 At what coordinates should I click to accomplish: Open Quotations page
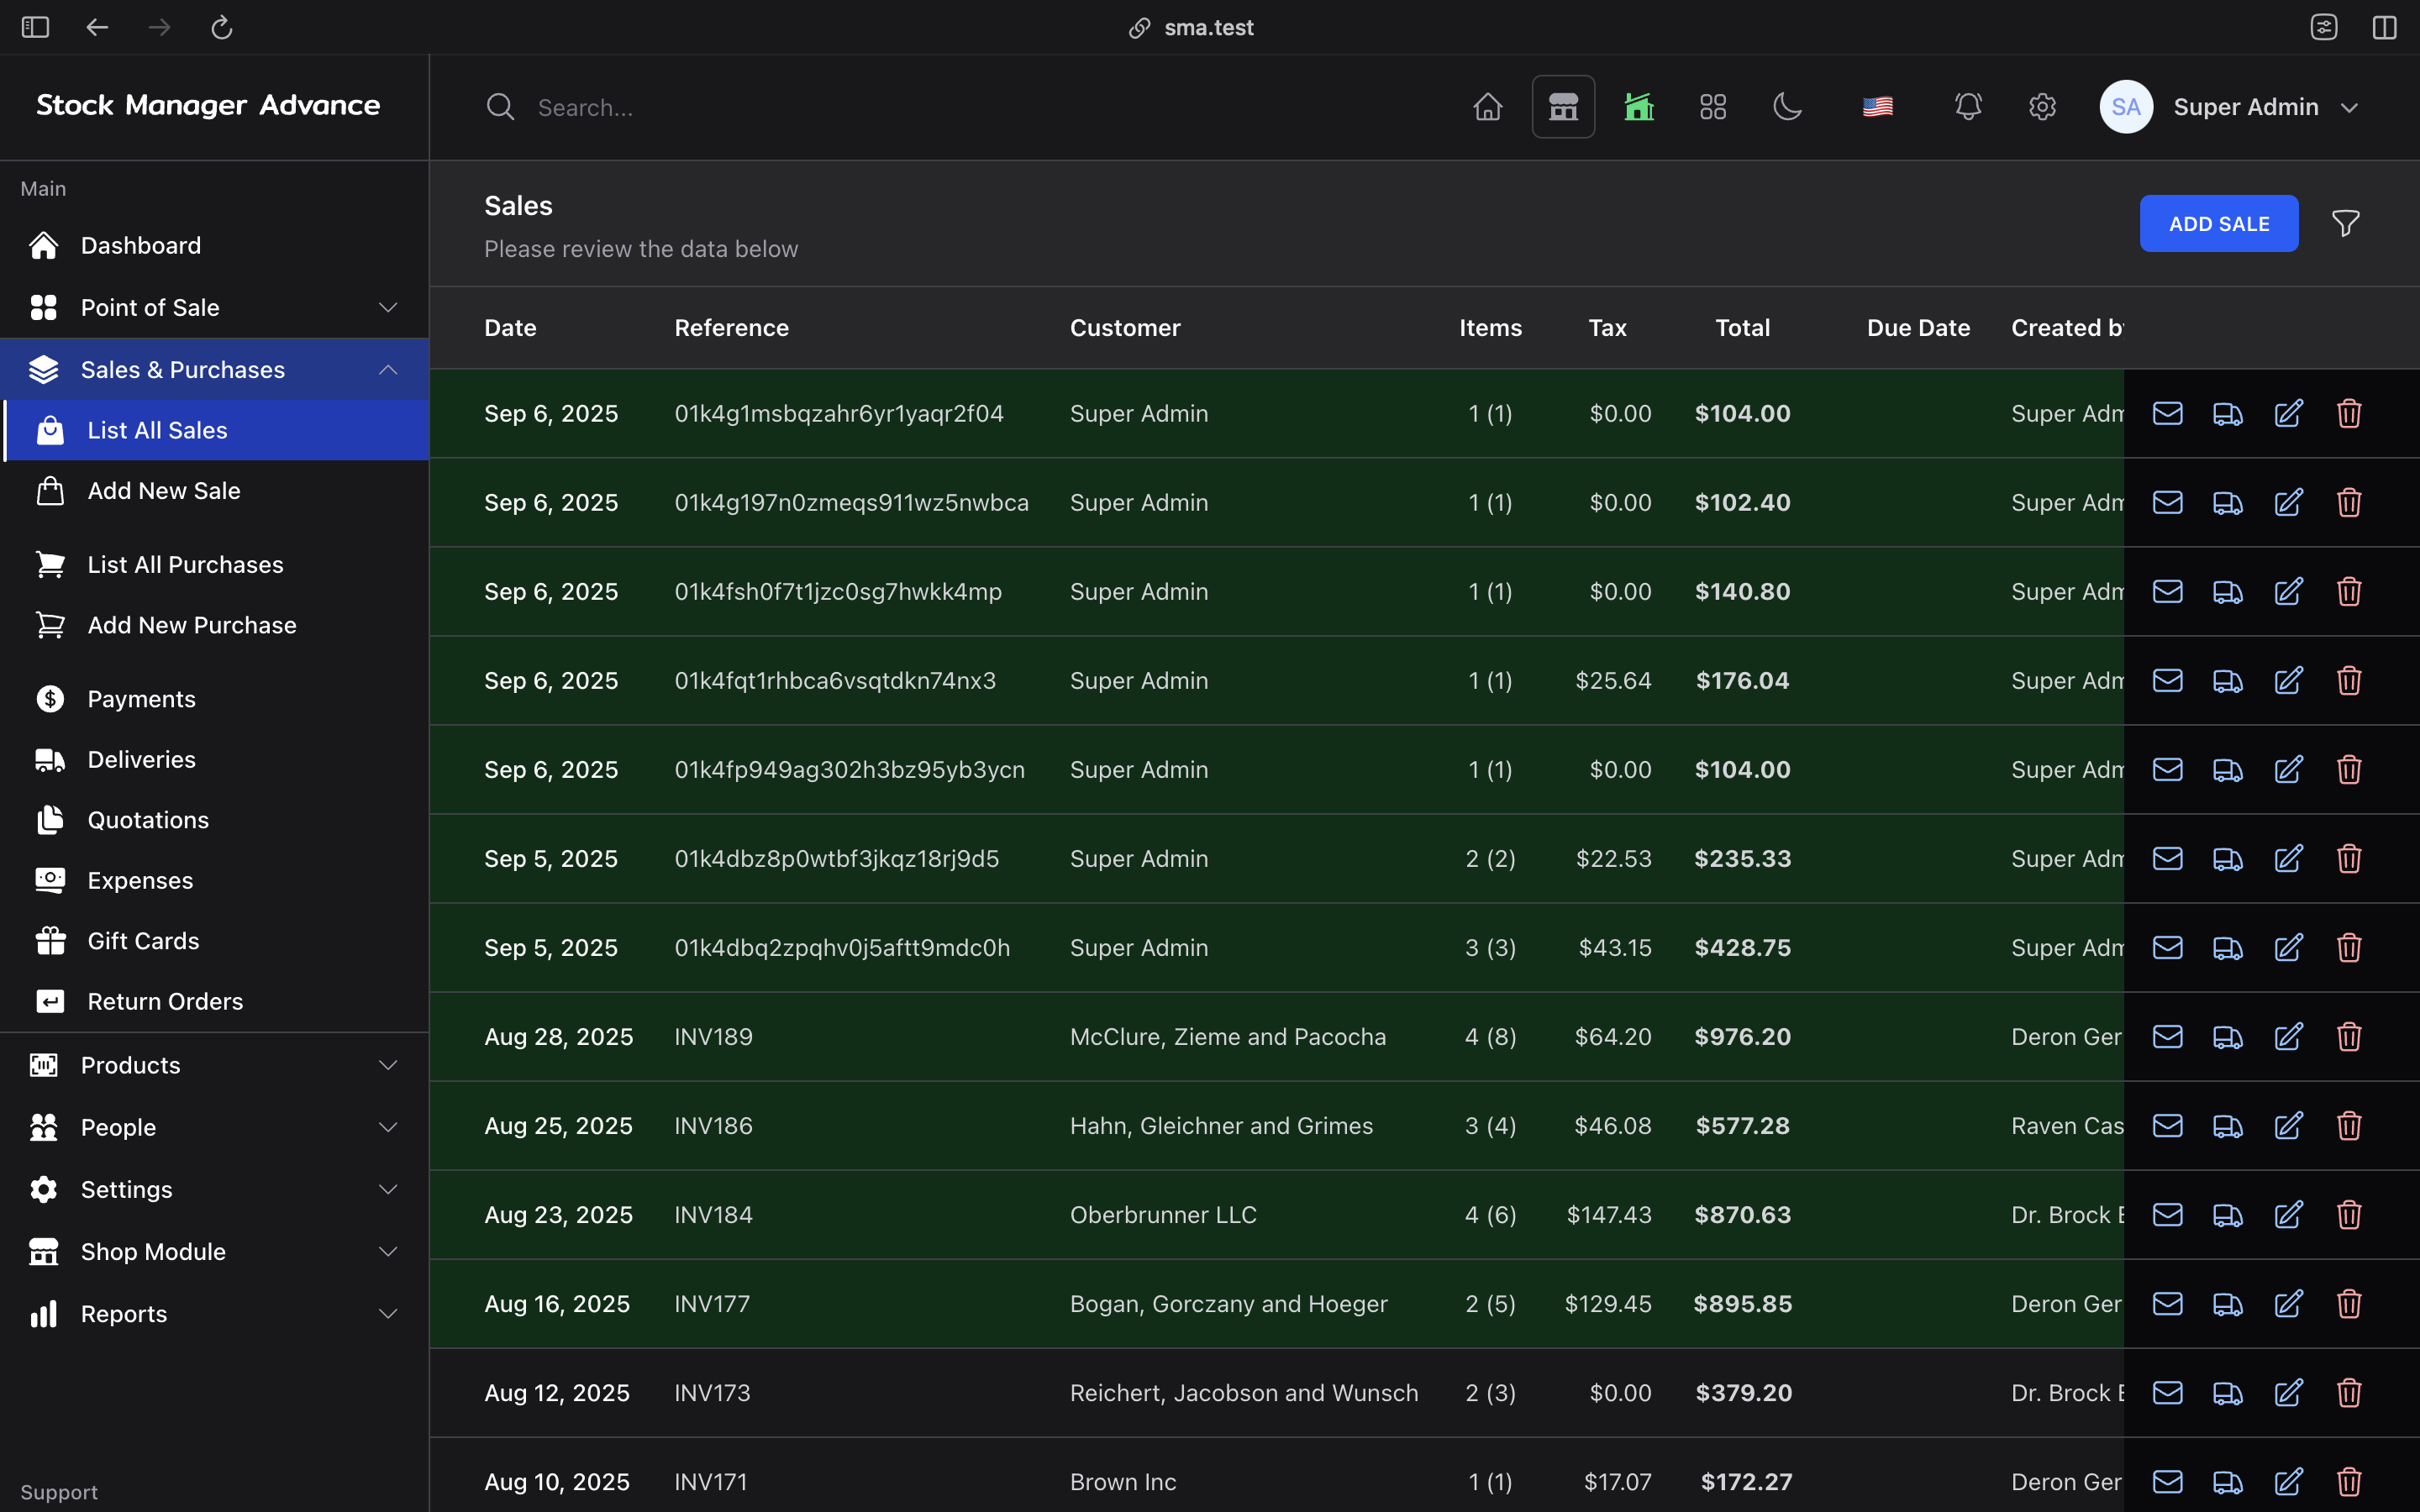(216, 820)
